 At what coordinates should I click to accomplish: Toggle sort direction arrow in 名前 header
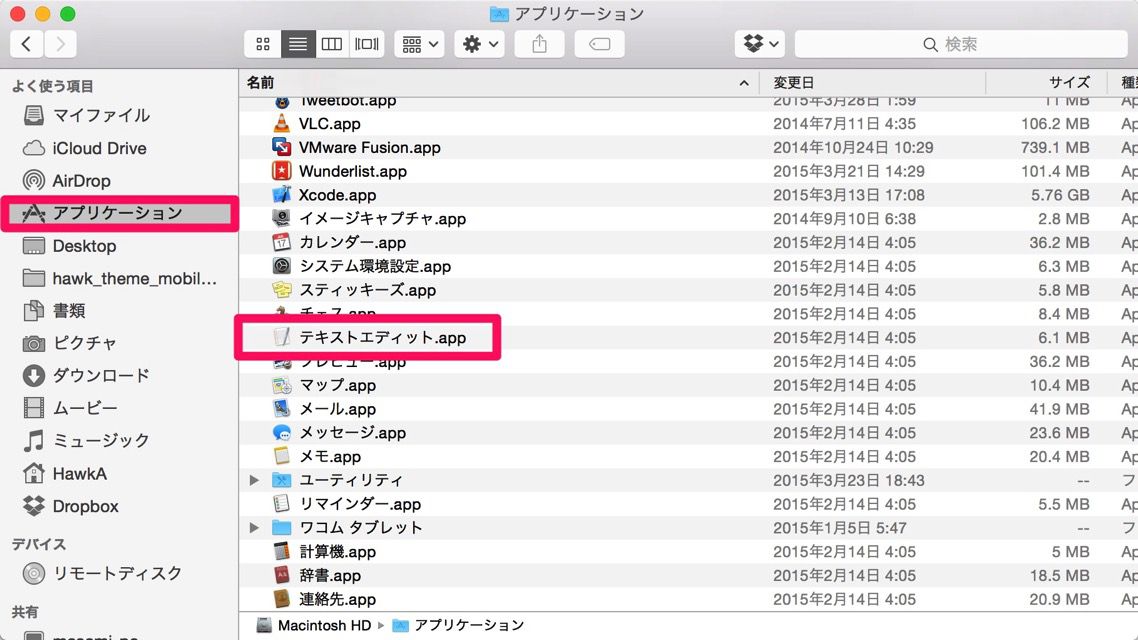(x=744, y=83)
